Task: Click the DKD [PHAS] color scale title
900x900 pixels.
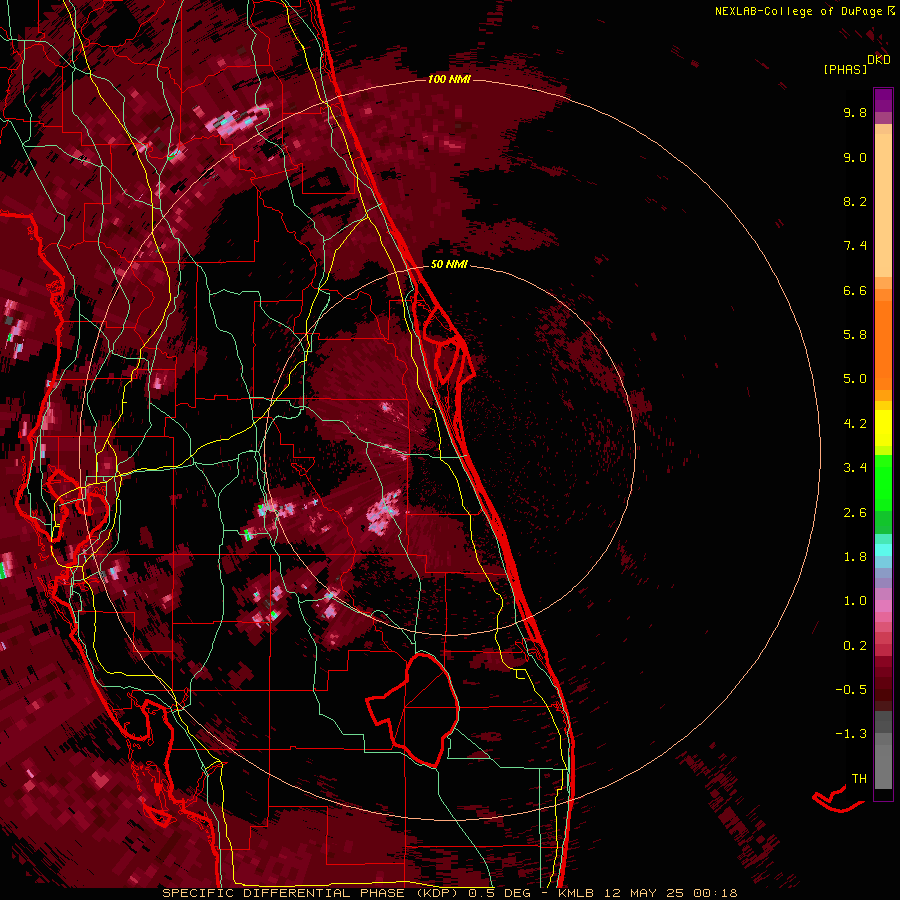Action: click(x=856, y=65)
